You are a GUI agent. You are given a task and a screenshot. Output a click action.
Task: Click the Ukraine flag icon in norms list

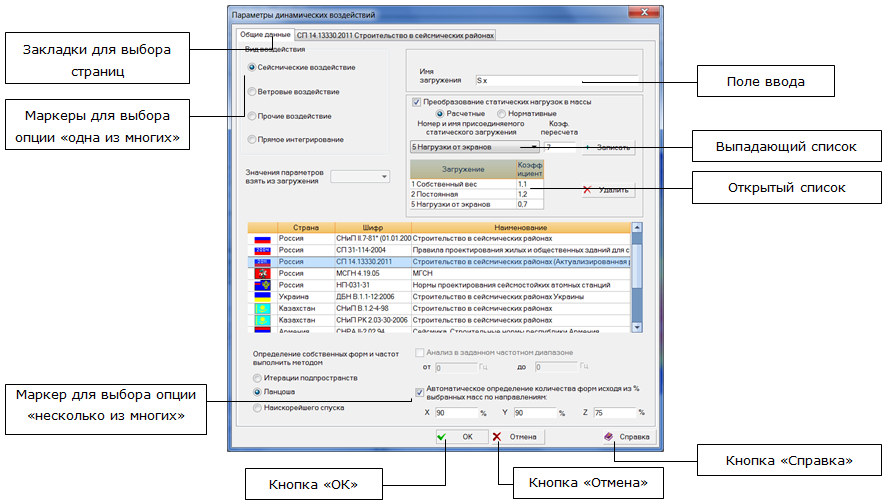click(262, 297)
